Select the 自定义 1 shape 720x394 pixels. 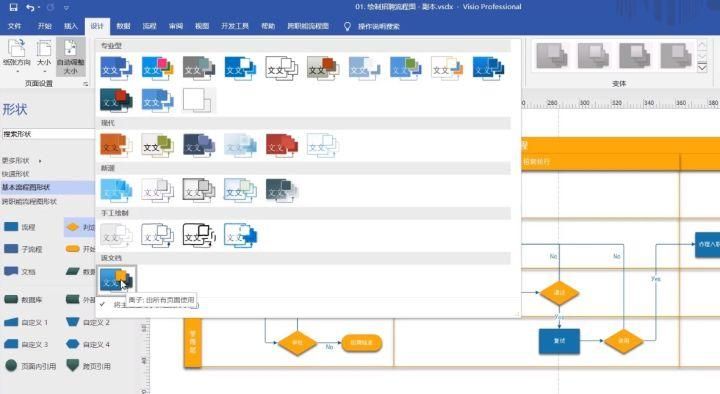tap(26, 322)
